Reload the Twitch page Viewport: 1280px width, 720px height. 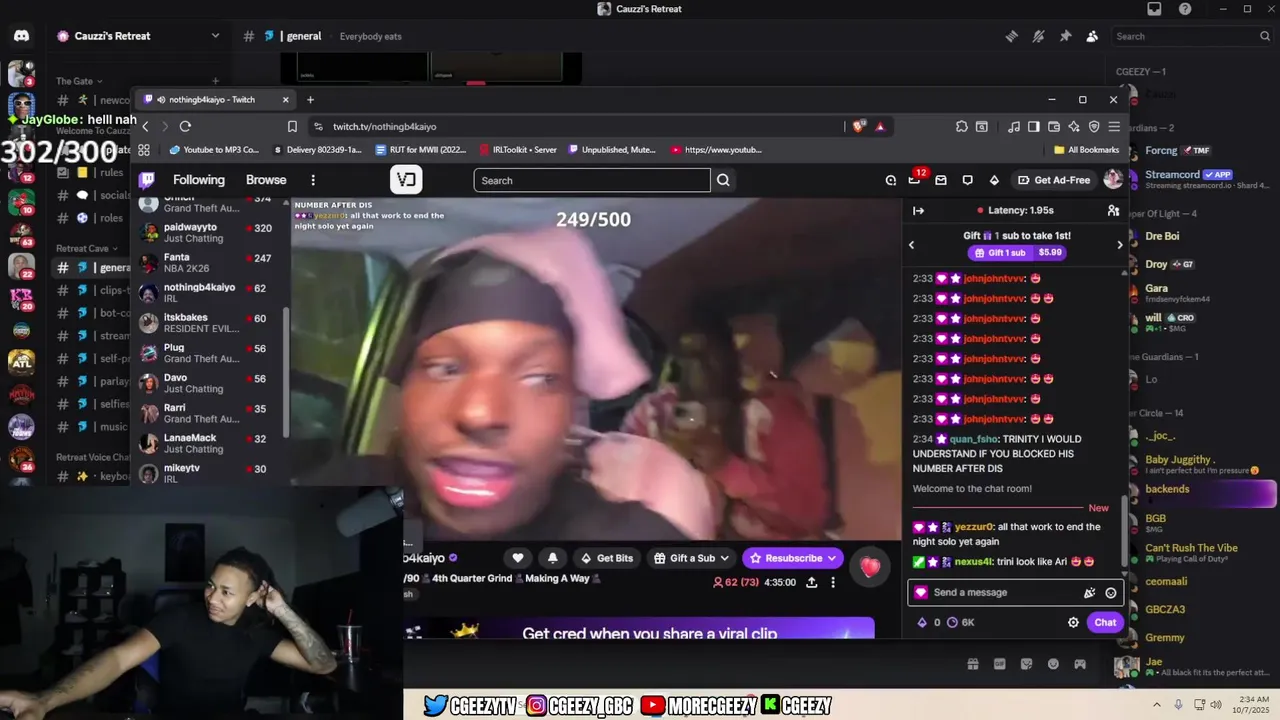tap(185, 126)
